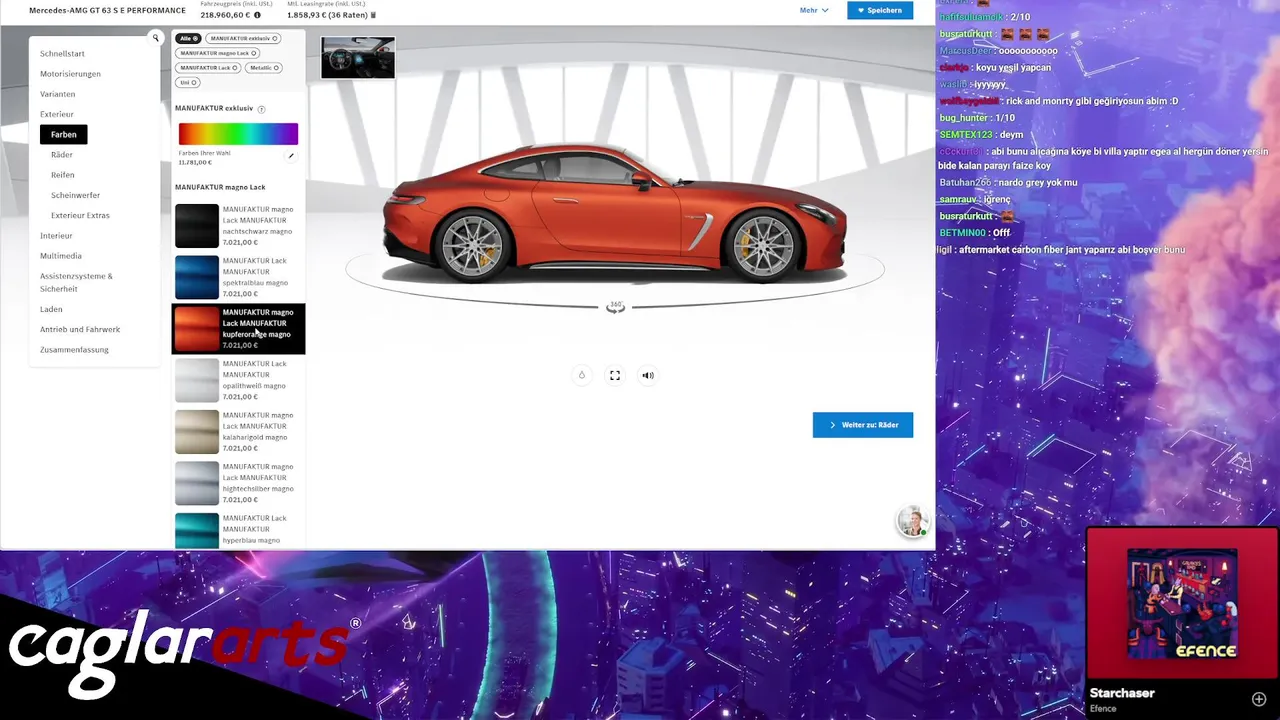Pick the rainbow Farben Ihrer Wahl swatch
The image size is (1280, 720).
[238, 134]
